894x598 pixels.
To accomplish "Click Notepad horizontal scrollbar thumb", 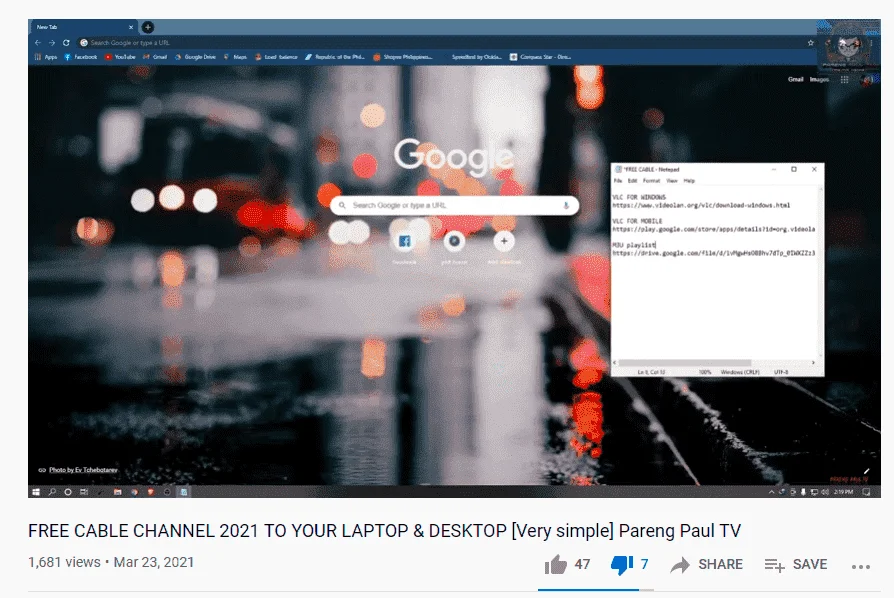I will coord(685,363).
